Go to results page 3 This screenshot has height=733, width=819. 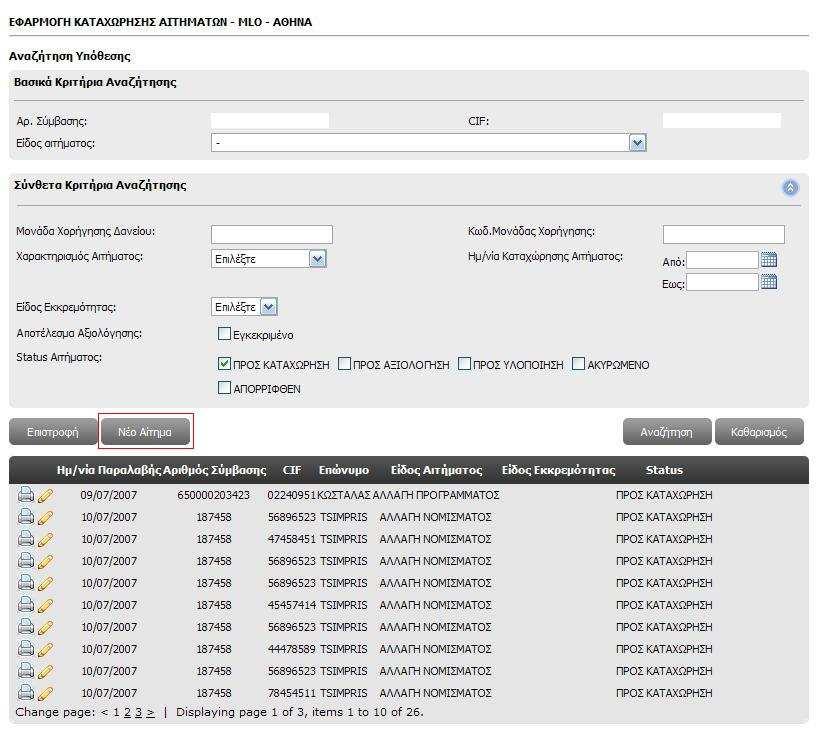point(138,712)
